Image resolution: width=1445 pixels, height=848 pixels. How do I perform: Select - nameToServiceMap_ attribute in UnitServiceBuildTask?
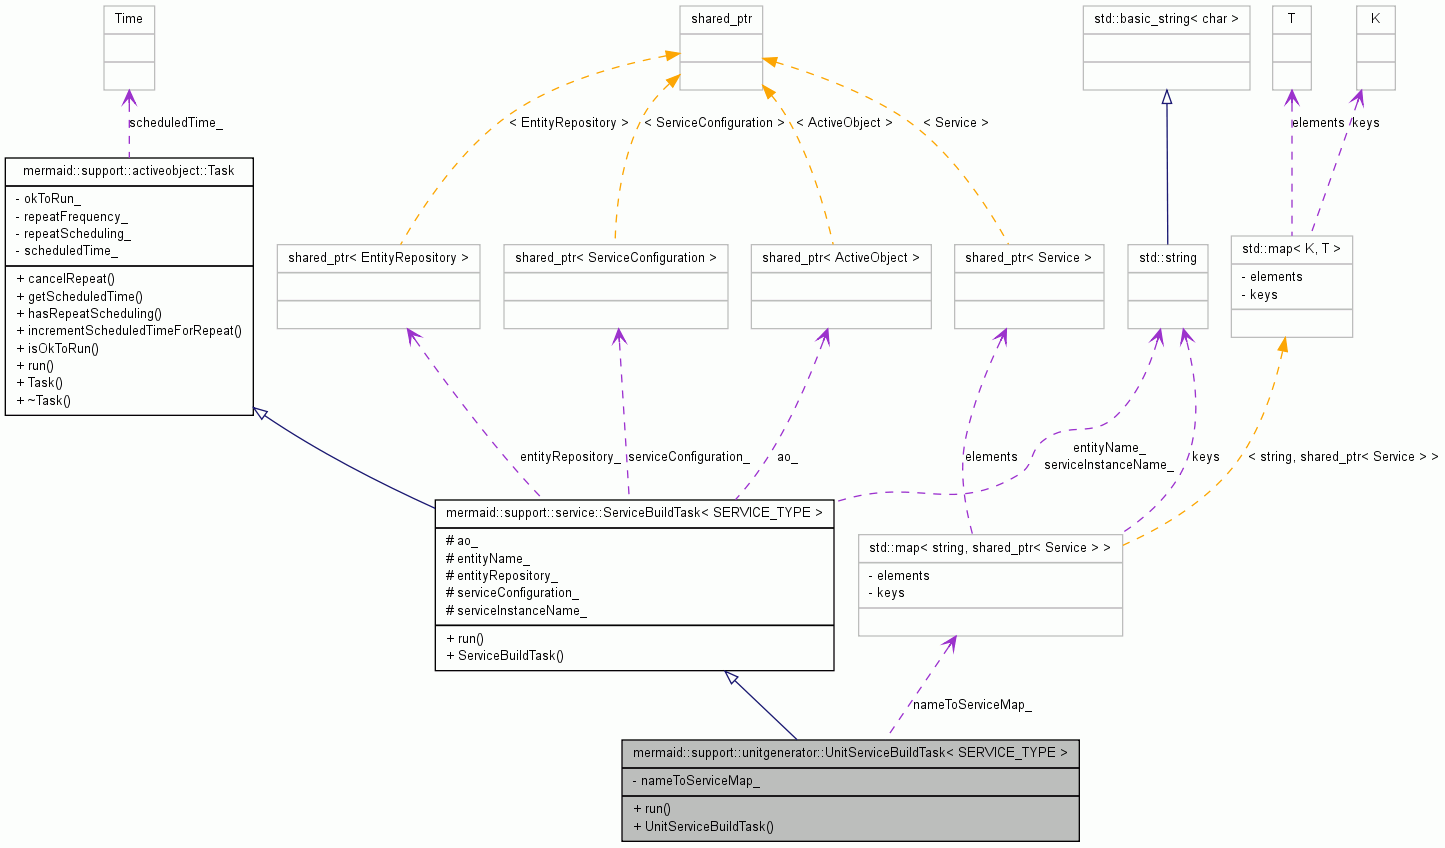(696, 780)
